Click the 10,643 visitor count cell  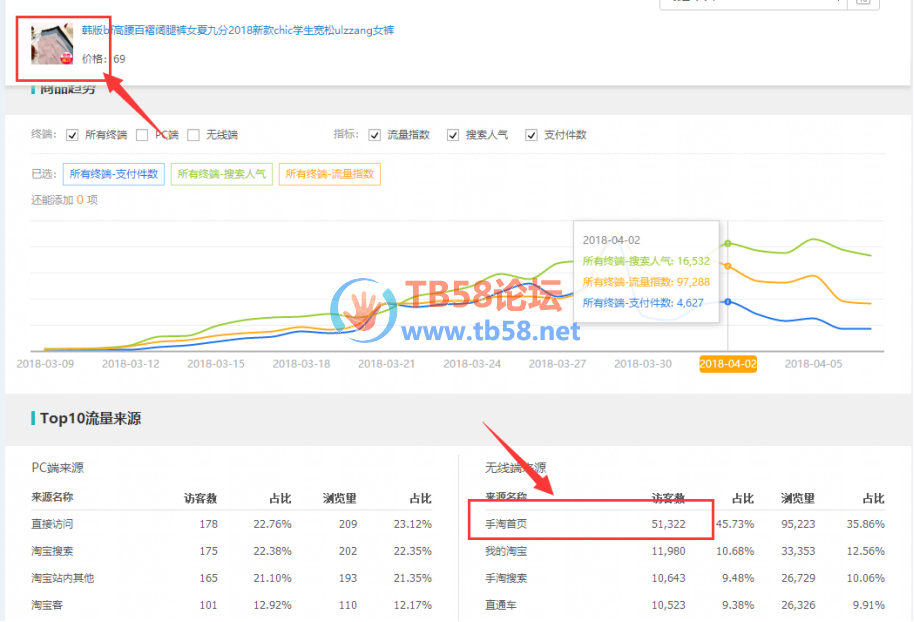669,578
